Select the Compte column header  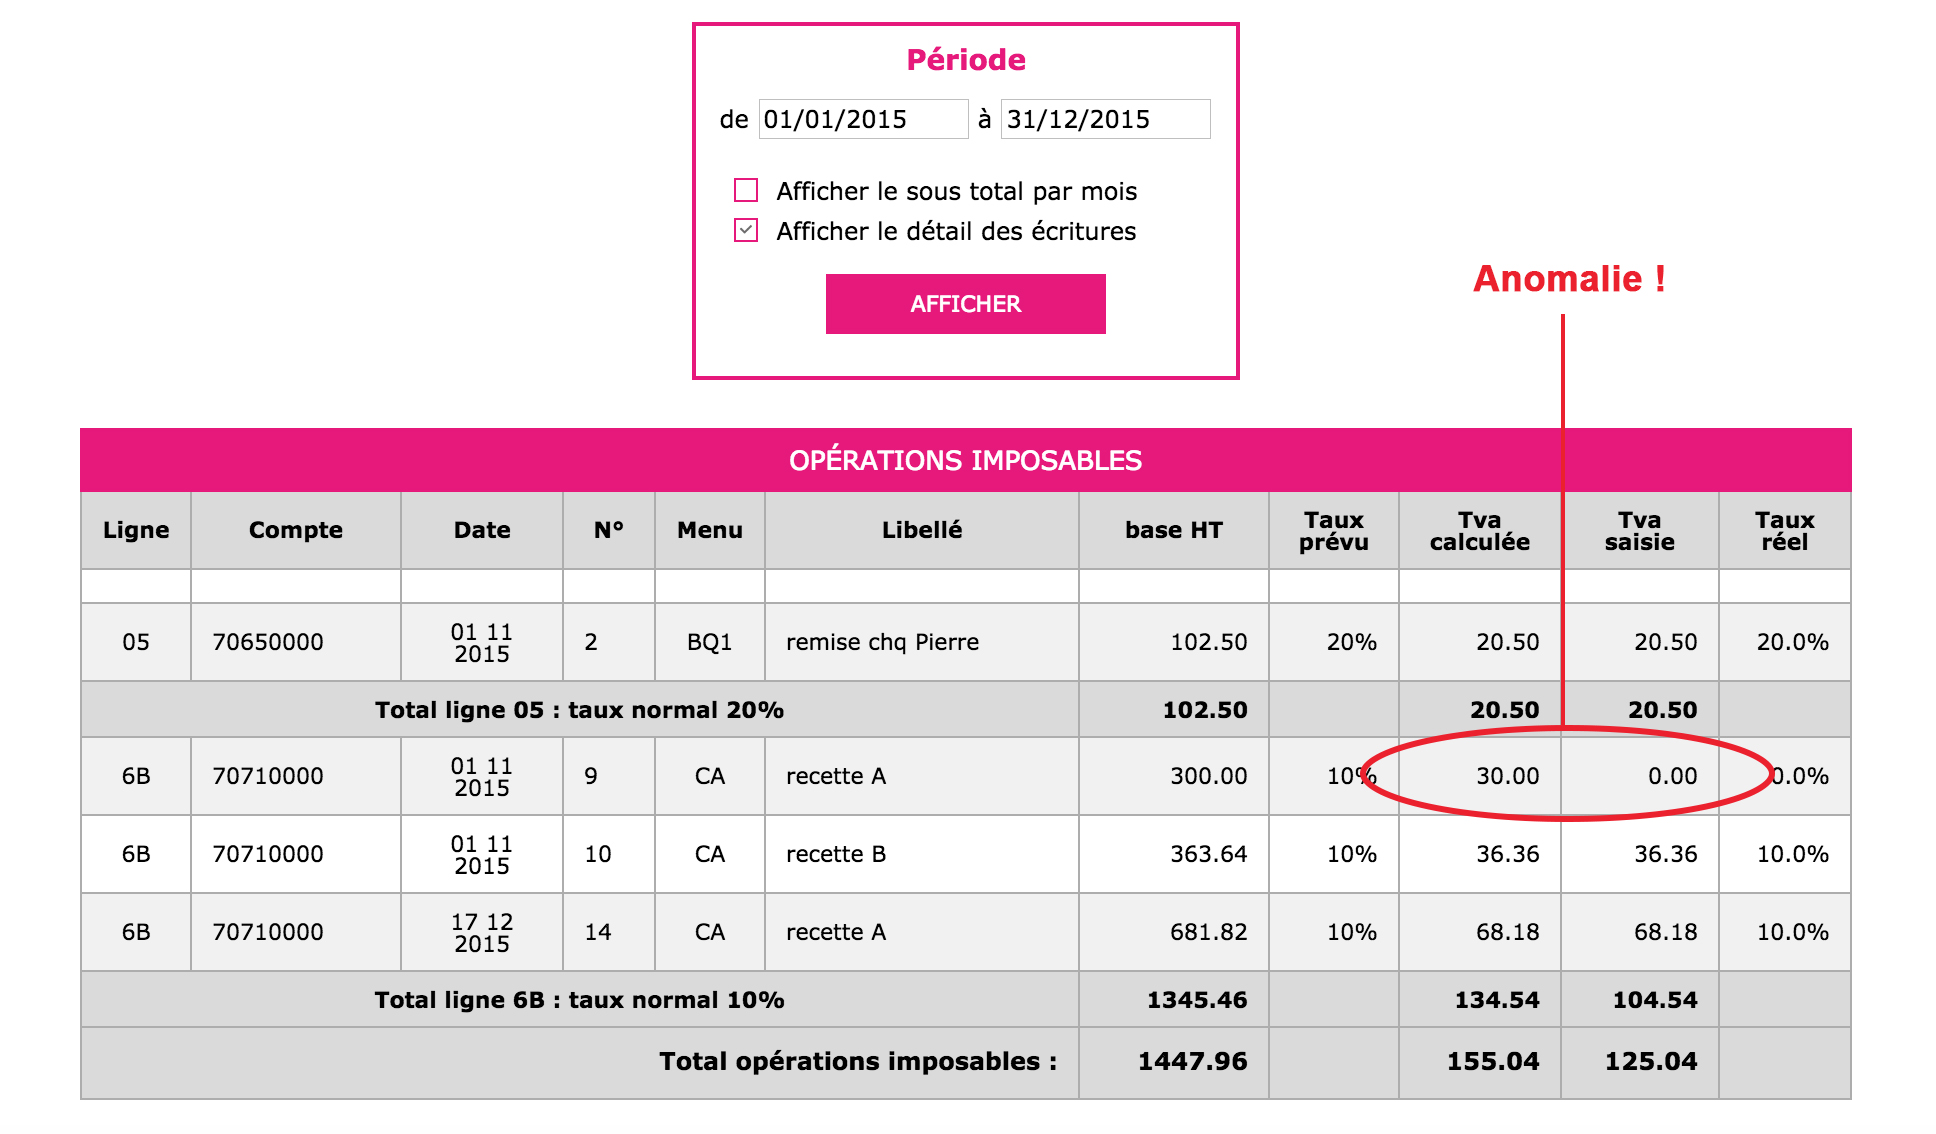coord(296,530)
